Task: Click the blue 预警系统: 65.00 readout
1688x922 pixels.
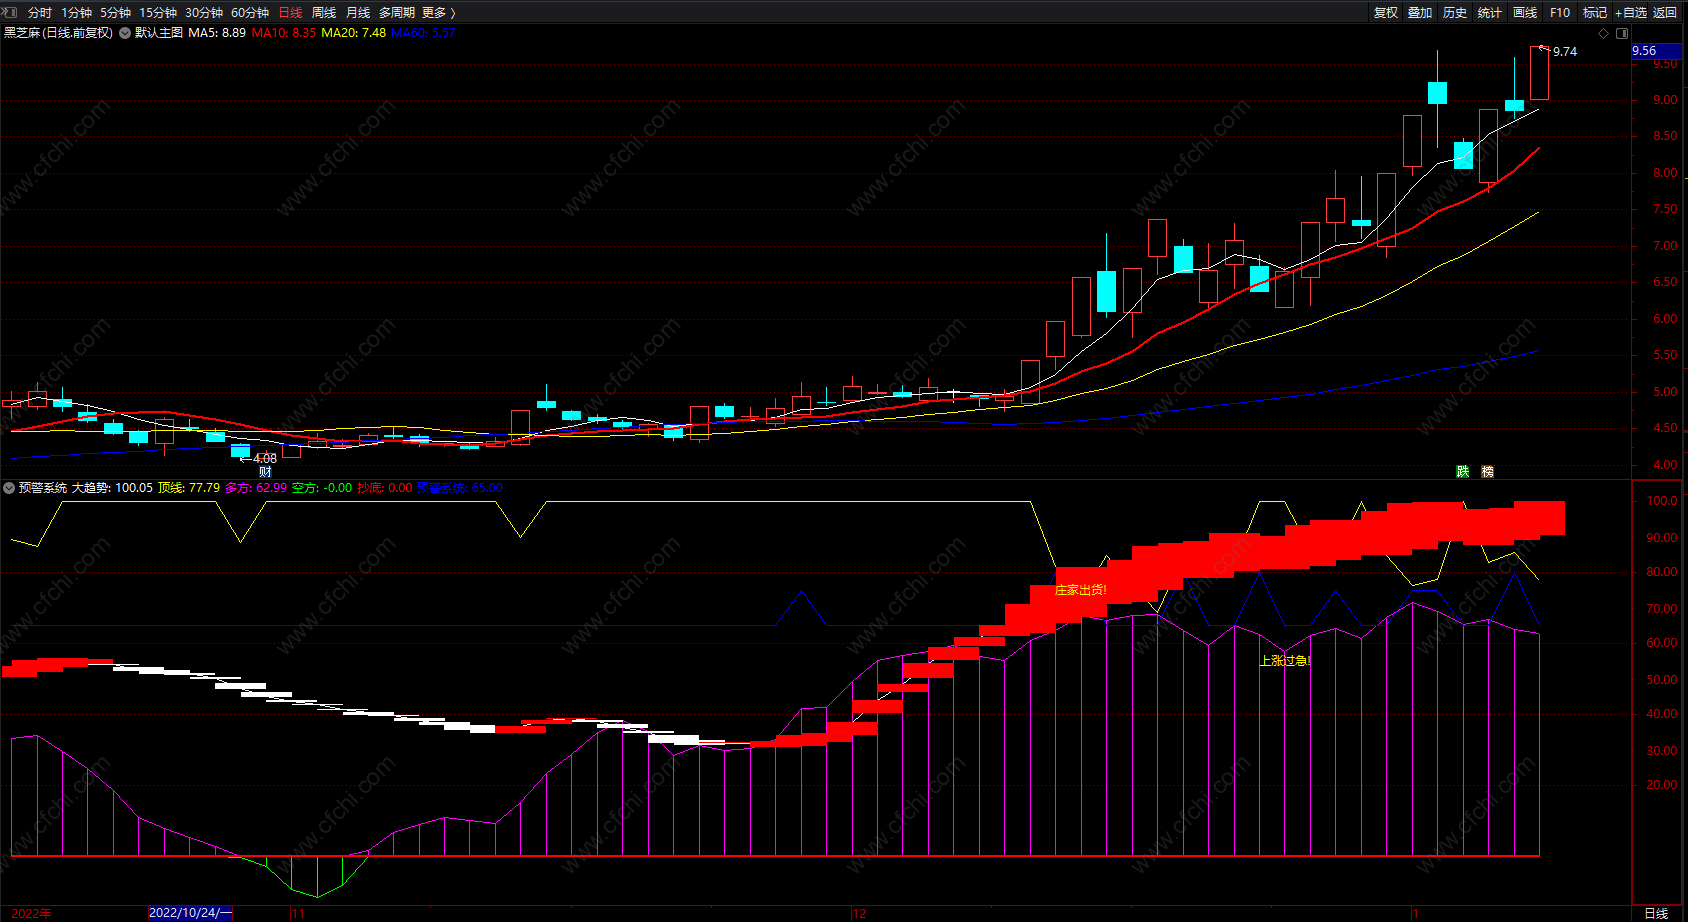Action: click(460, 488)
